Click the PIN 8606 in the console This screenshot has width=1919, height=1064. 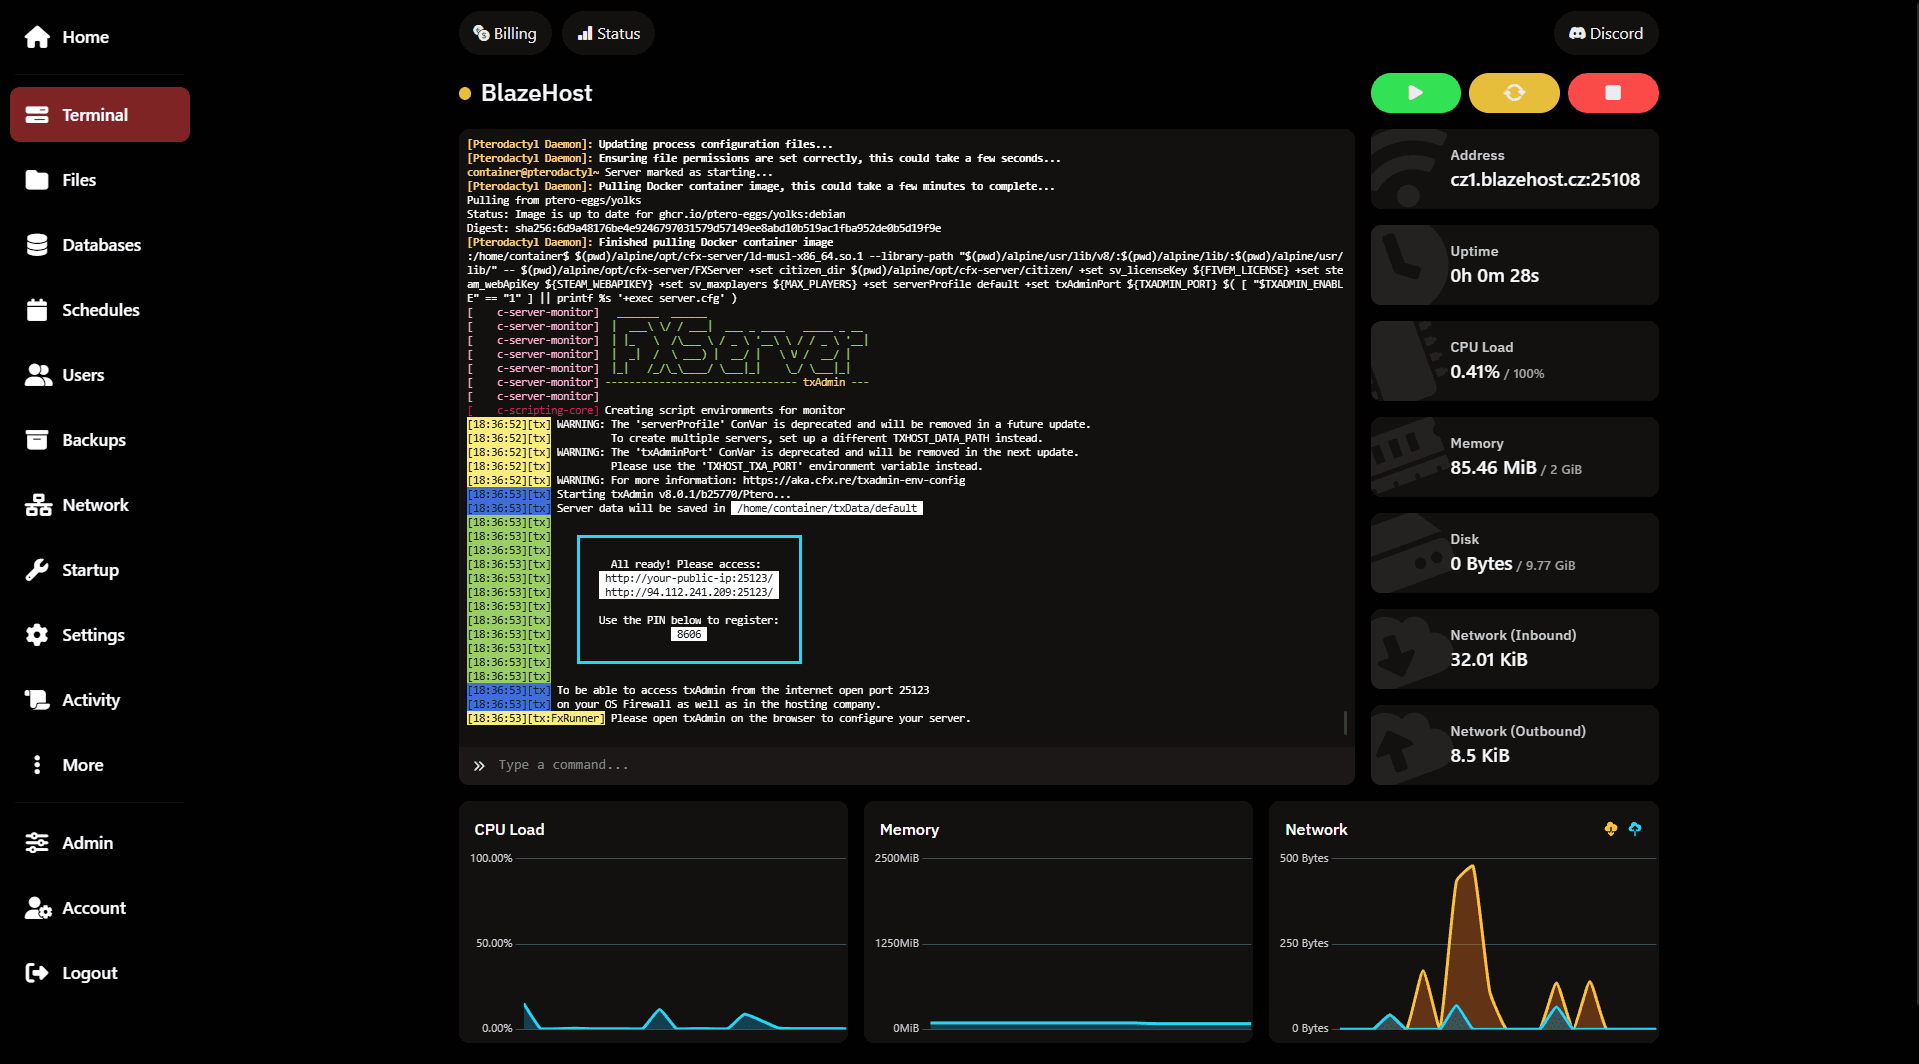[x=689, y=634]
